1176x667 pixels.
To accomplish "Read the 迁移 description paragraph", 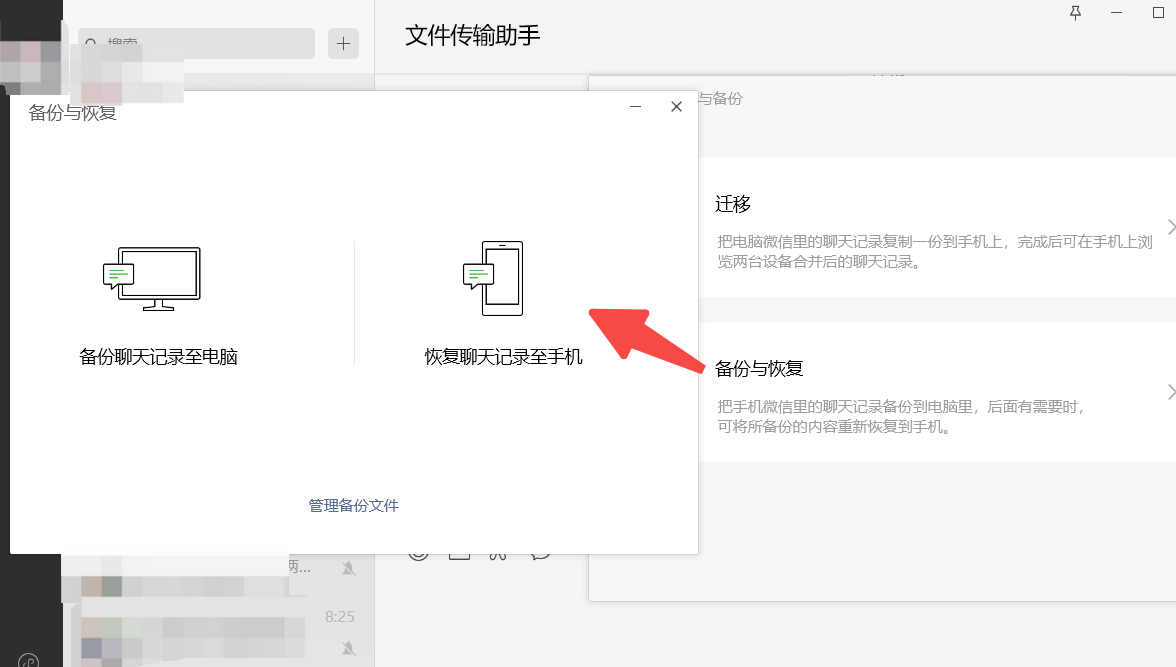I will coord(934,251).
